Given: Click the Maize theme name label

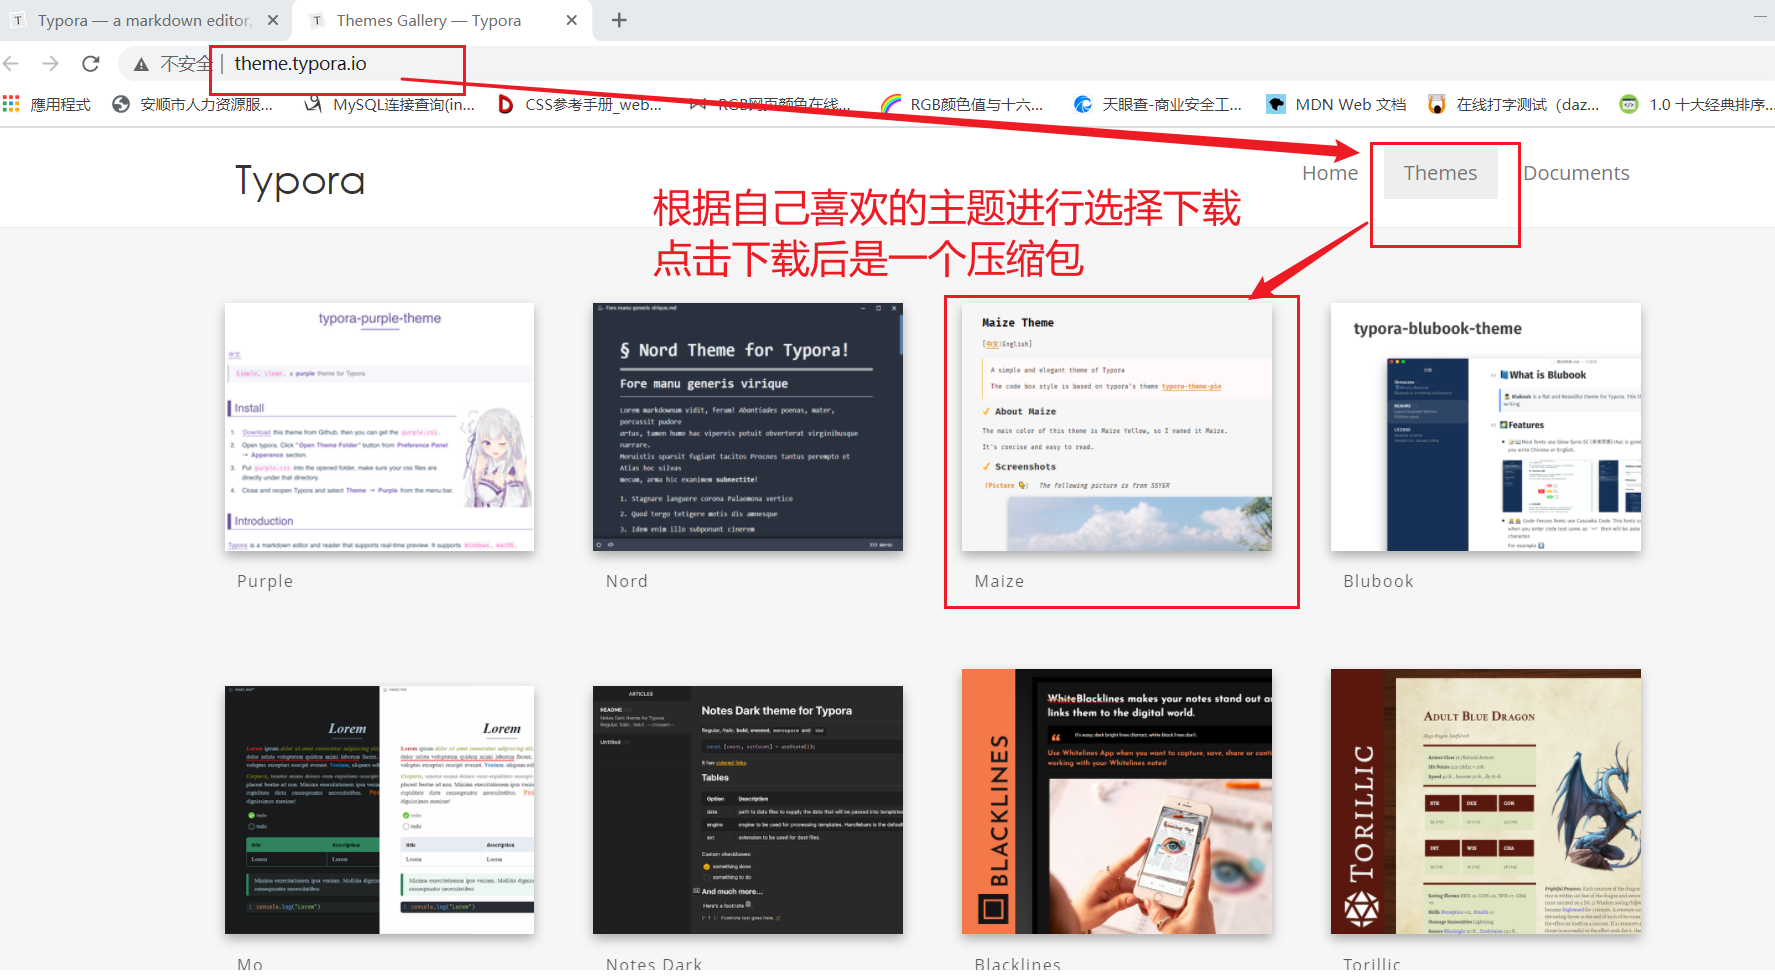Looking at the screenshot, I should point(999,582).
